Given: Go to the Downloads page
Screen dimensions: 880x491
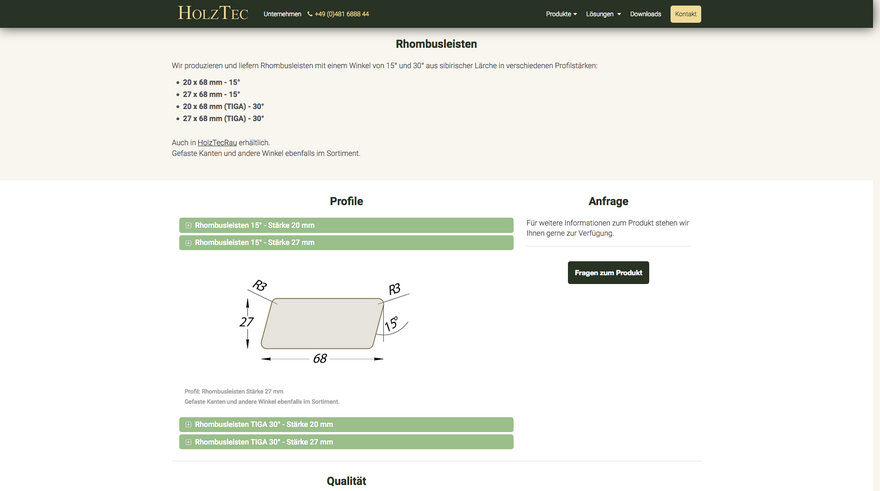Looking at the screenshot, I should (x=645, y=14).
